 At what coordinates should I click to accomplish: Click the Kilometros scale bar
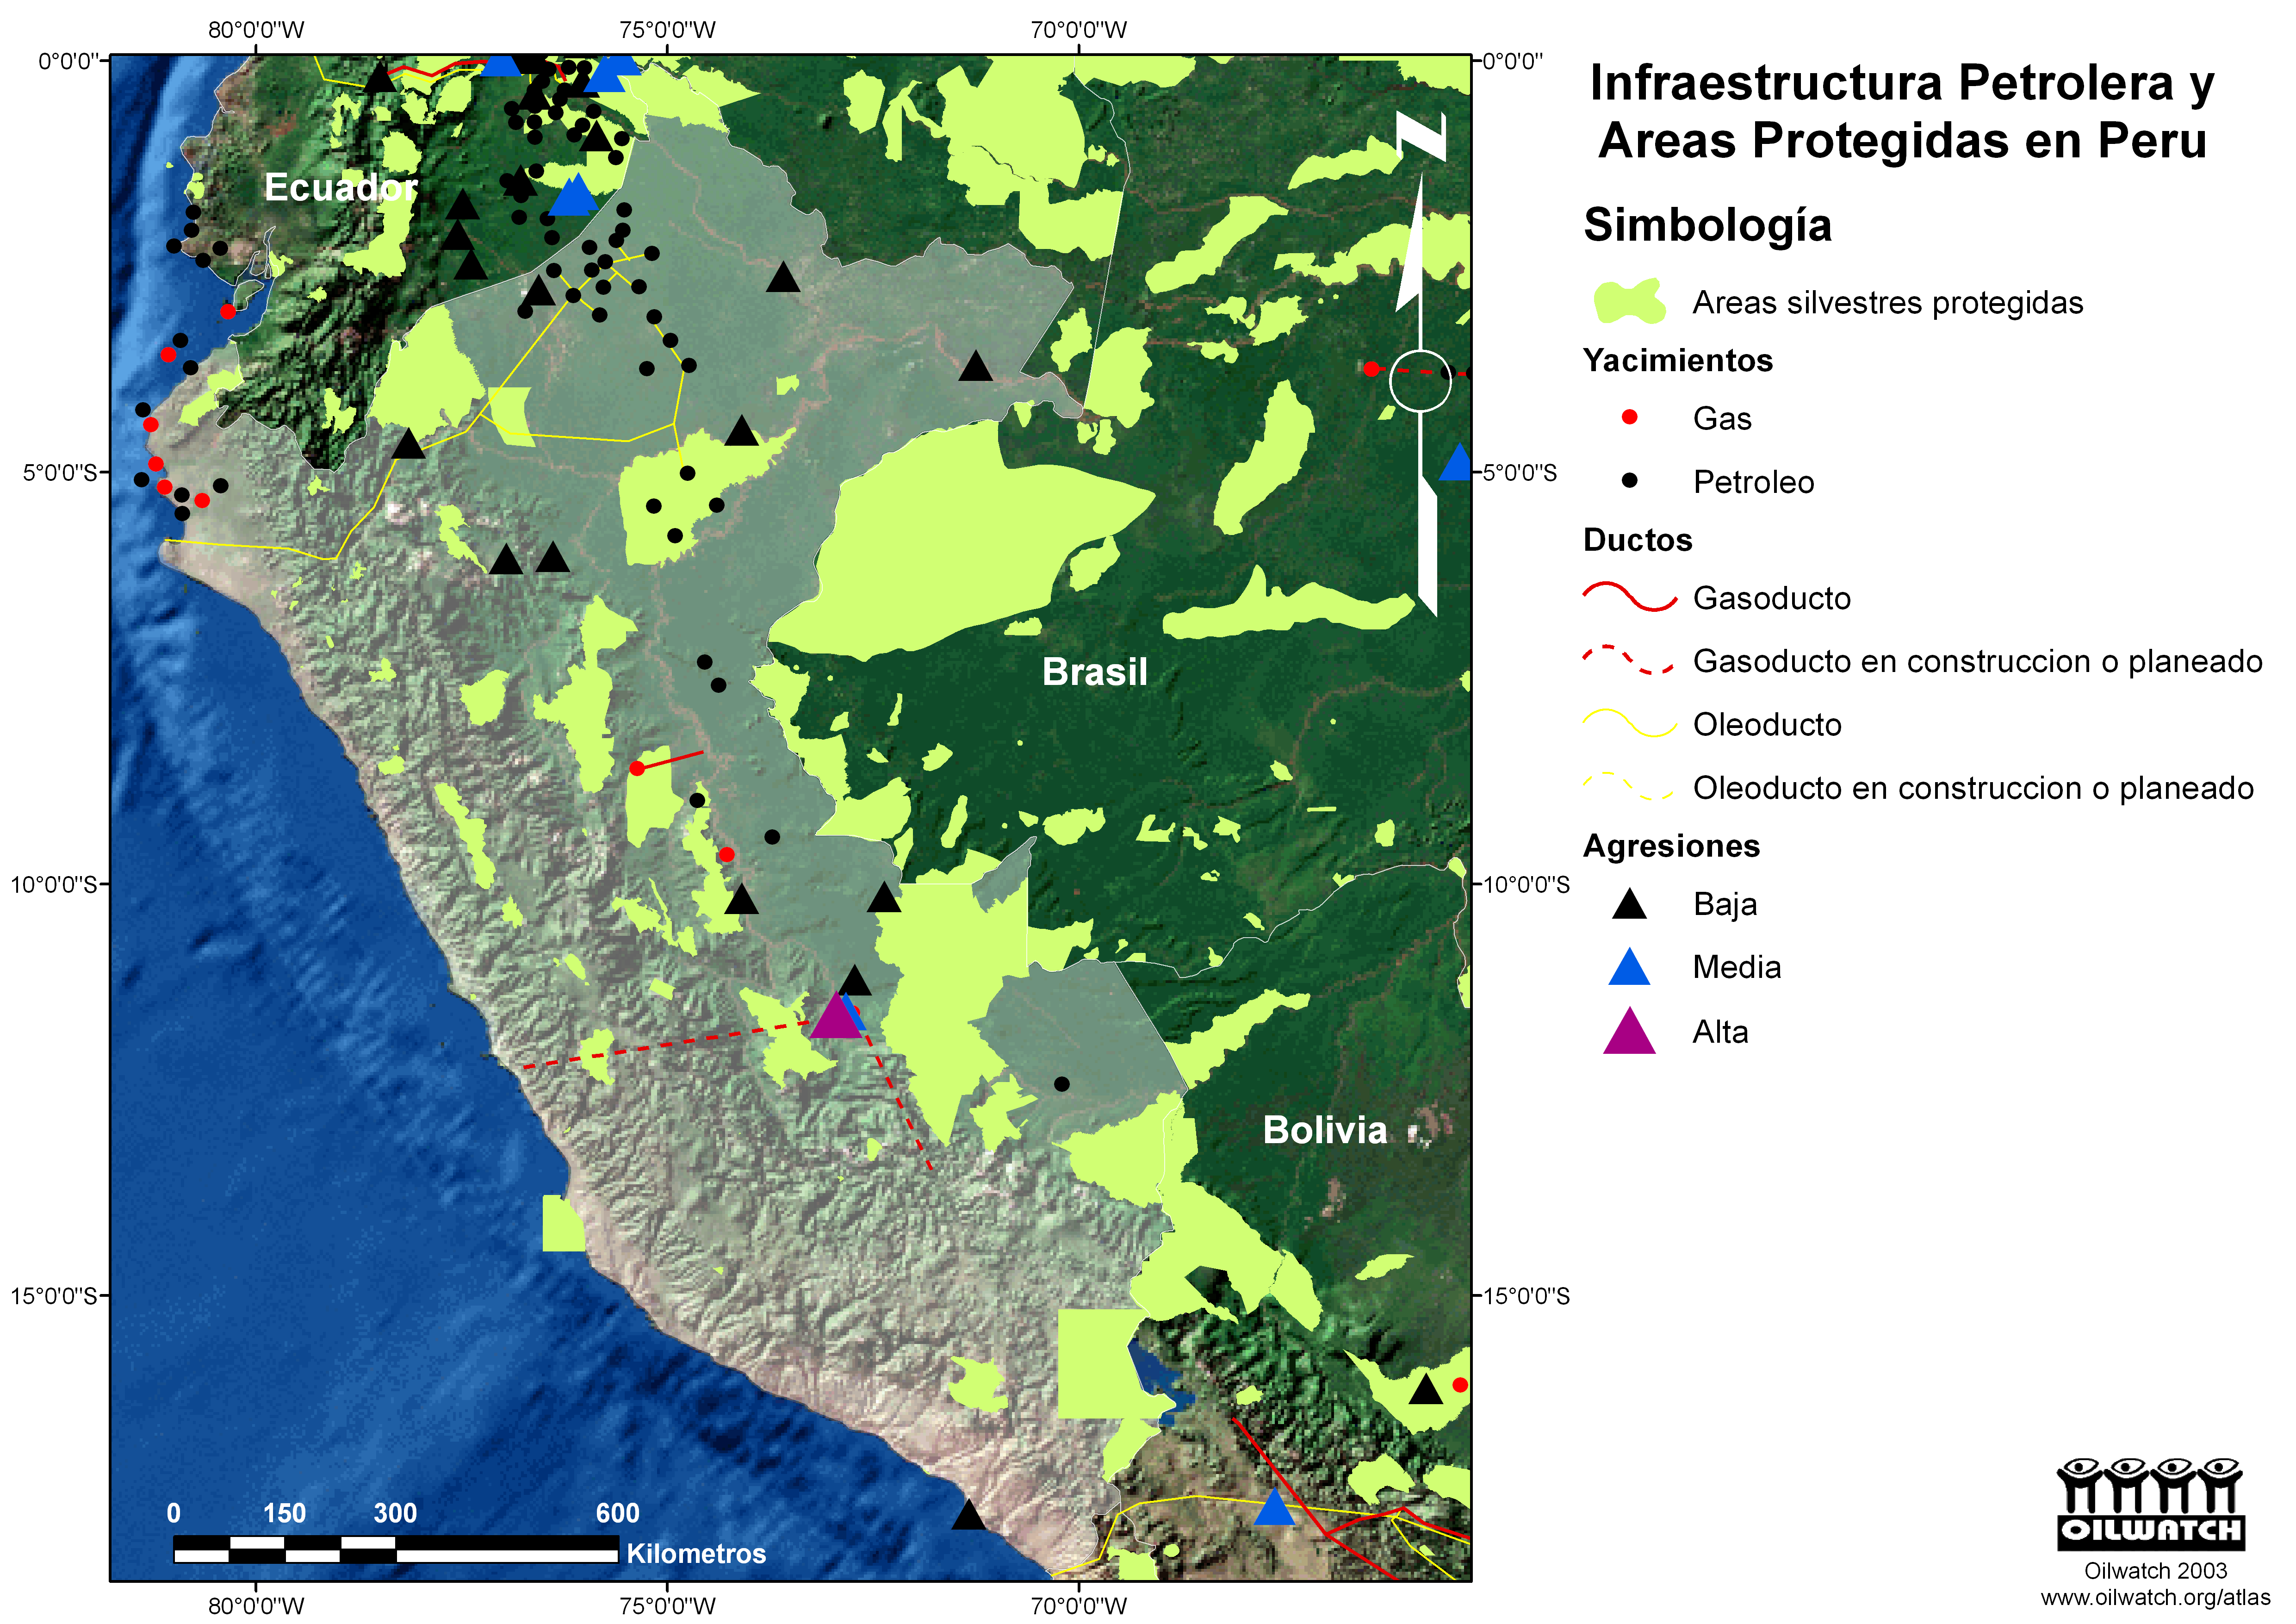coord(396,1550)
